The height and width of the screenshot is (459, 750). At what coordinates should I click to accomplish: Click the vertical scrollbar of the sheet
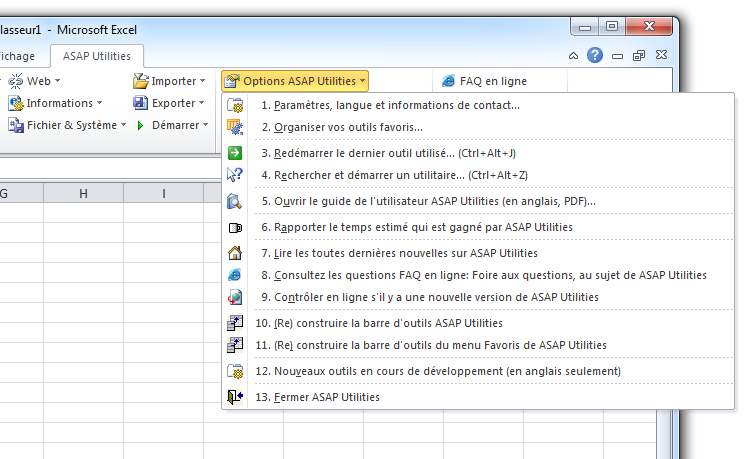(663, 434)
